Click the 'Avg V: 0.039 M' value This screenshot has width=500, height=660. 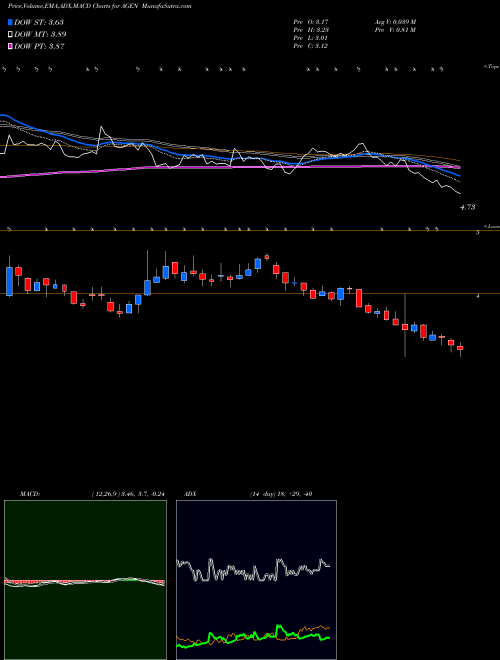click(x=396, y=21)
